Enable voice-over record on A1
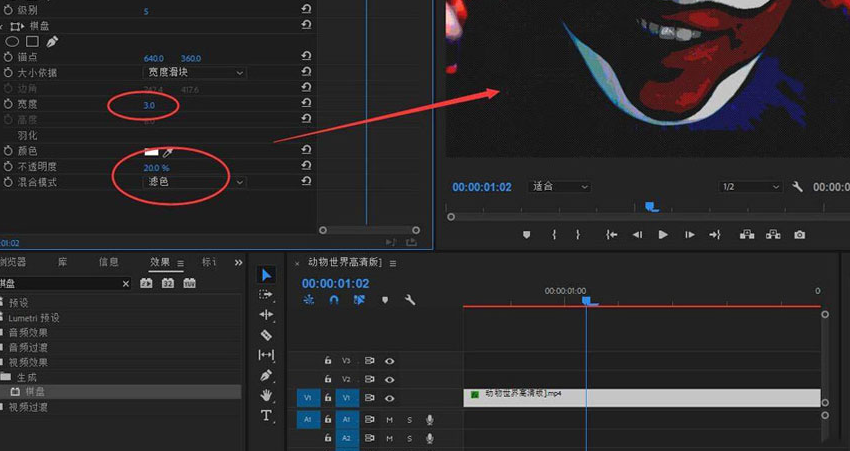850x451 pixels. coord(429,420)
